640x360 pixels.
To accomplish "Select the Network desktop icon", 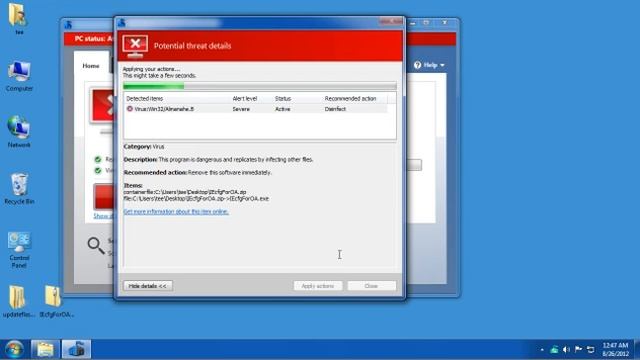I will [19, 132].
